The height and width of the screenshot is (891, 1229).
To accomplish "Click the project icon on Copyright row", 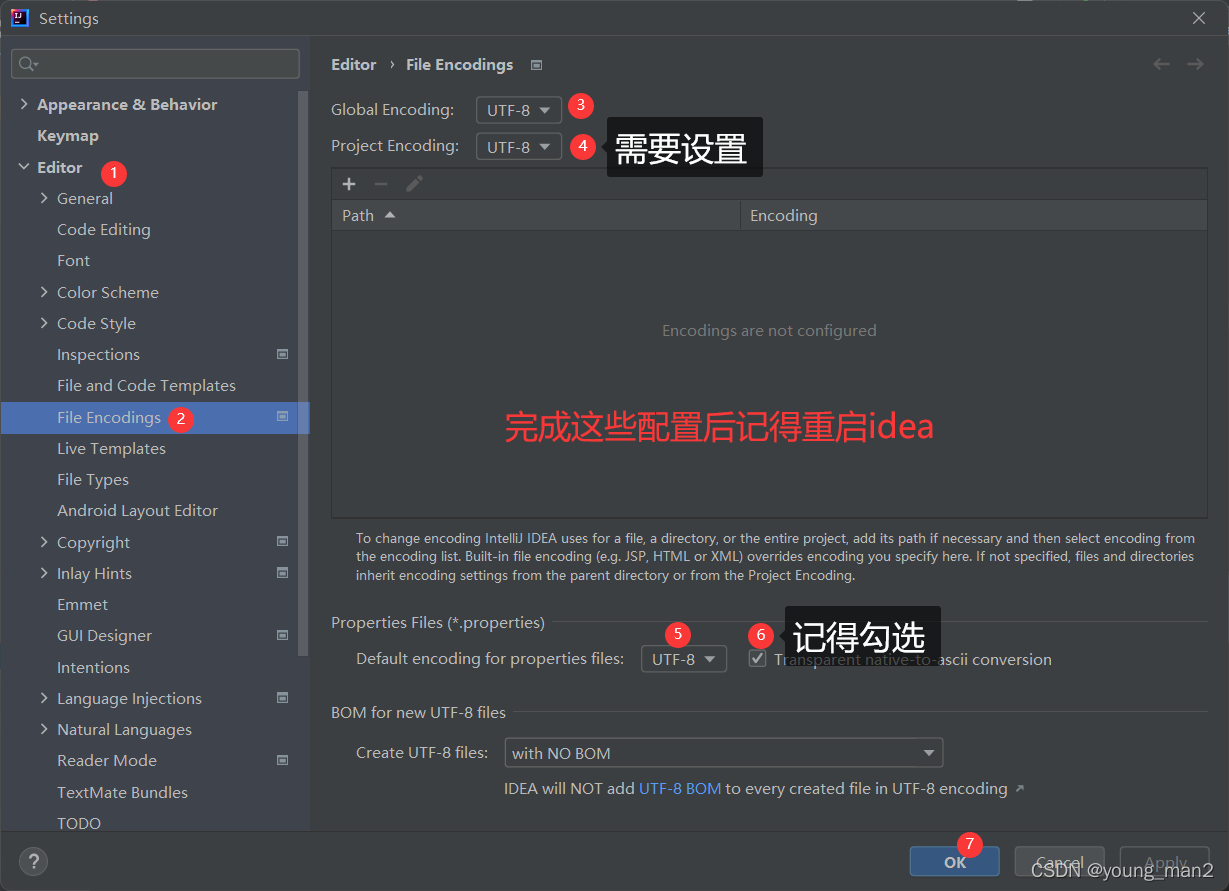I will 283,542.
